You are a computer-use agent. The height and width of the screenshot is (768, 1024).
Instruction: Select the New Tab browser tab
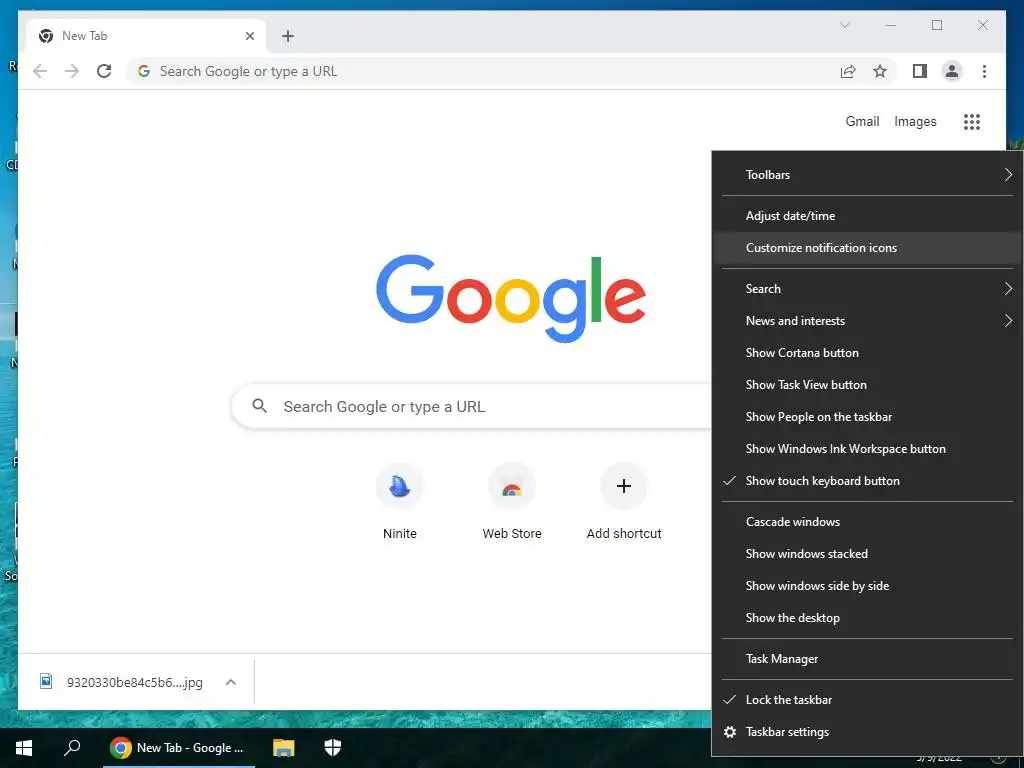146,36
